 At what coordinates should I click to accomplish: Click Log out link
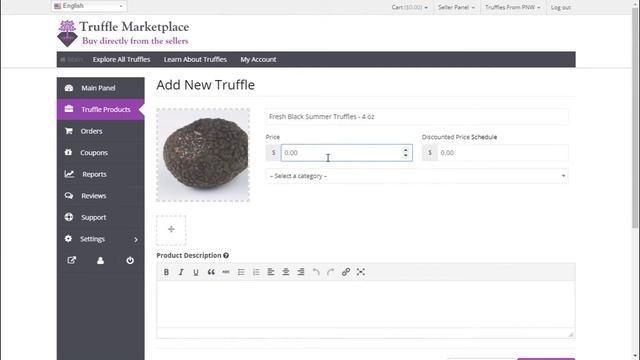[561, 7]
